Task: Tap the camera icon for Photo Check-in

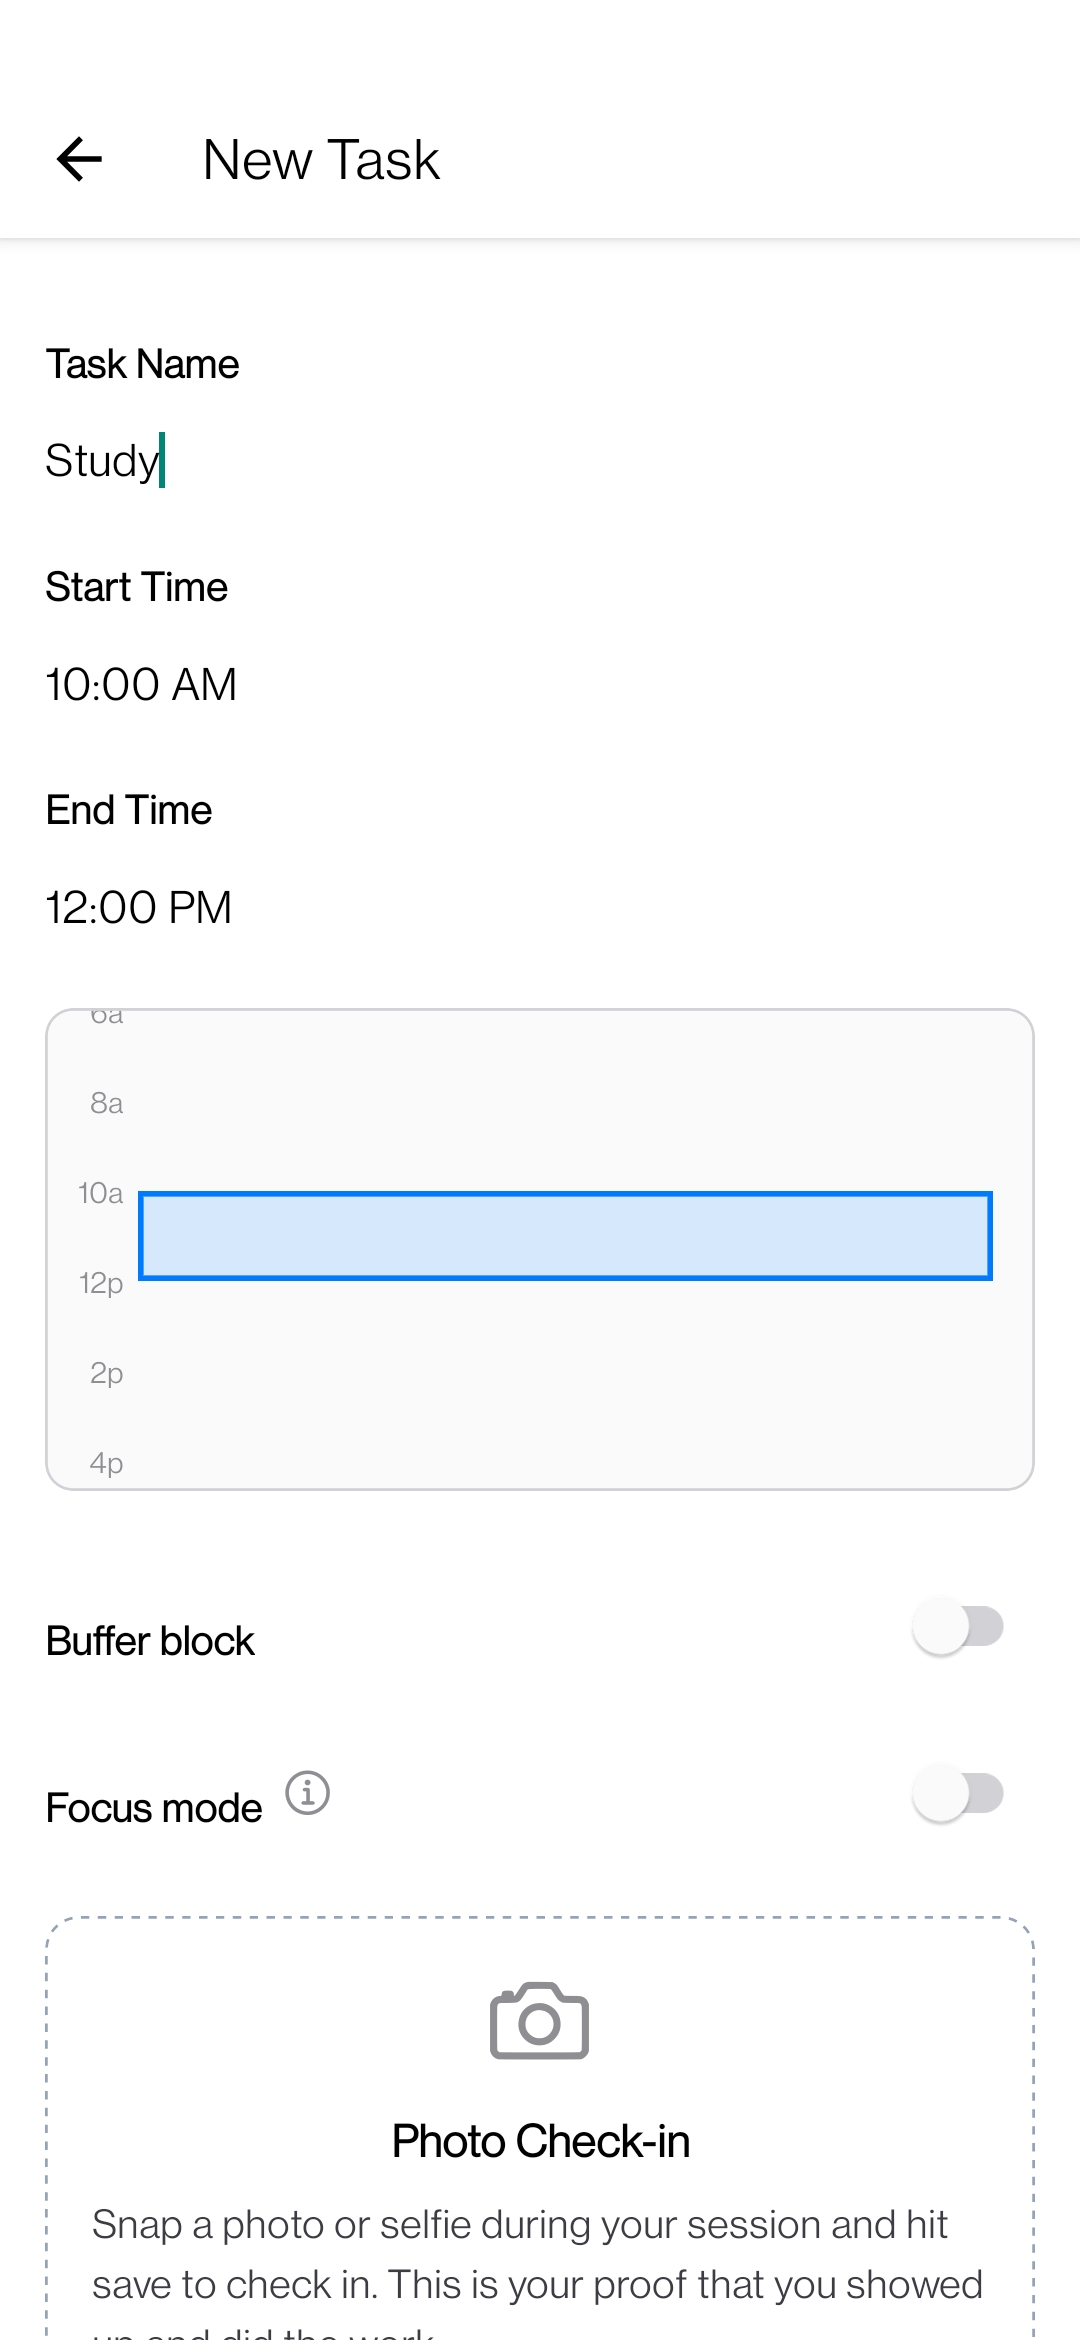Action: [x=538, y=2021]
